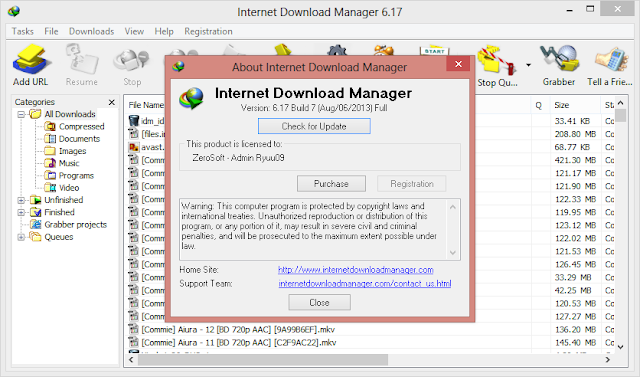Click the Close button in About dialog

(x=319, y=303)
